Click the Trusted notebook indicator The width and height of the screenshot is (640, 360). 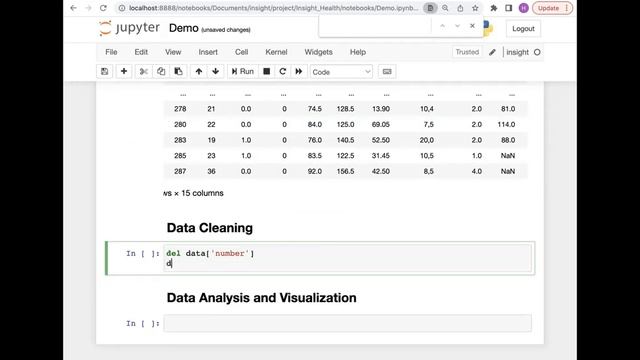tap(467, 52)
